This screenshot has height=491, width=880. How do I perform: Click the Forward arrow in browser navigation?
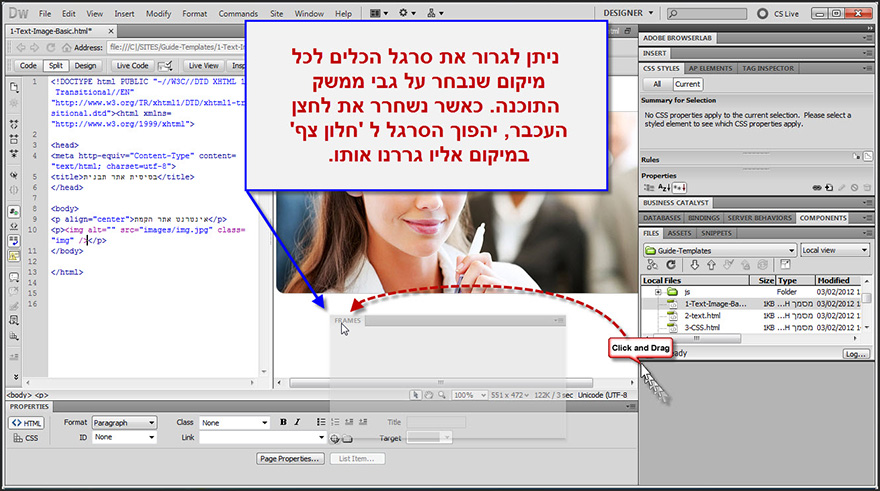pyautogui.click(x=35, y=48)
